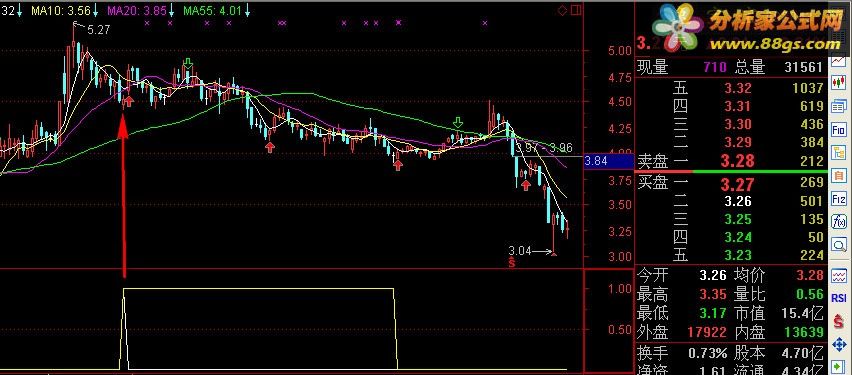Image resolution: width=852 pixels, height=375 pixels.
Task: Toggle the red split-panel icon above chart
Action: coord(575,10)
